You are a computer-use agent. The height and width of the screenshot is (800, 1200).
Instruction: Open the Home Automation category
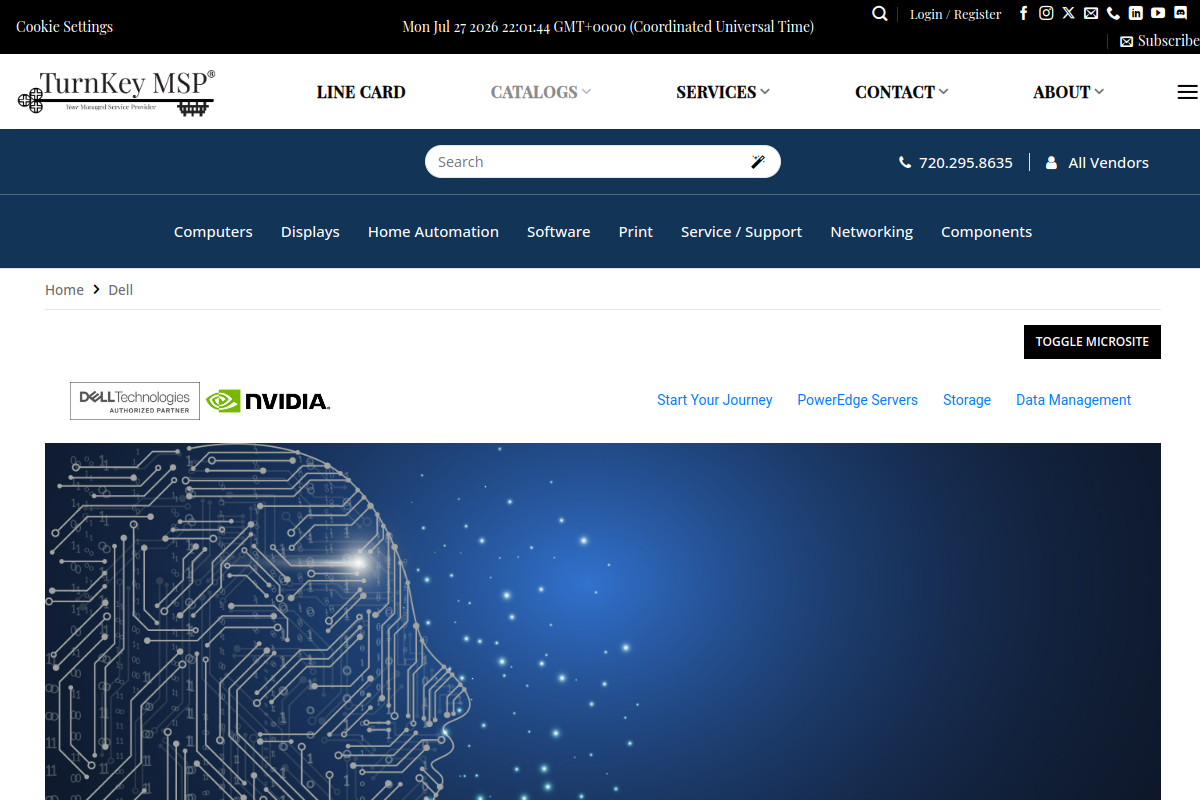click(433, 231)
